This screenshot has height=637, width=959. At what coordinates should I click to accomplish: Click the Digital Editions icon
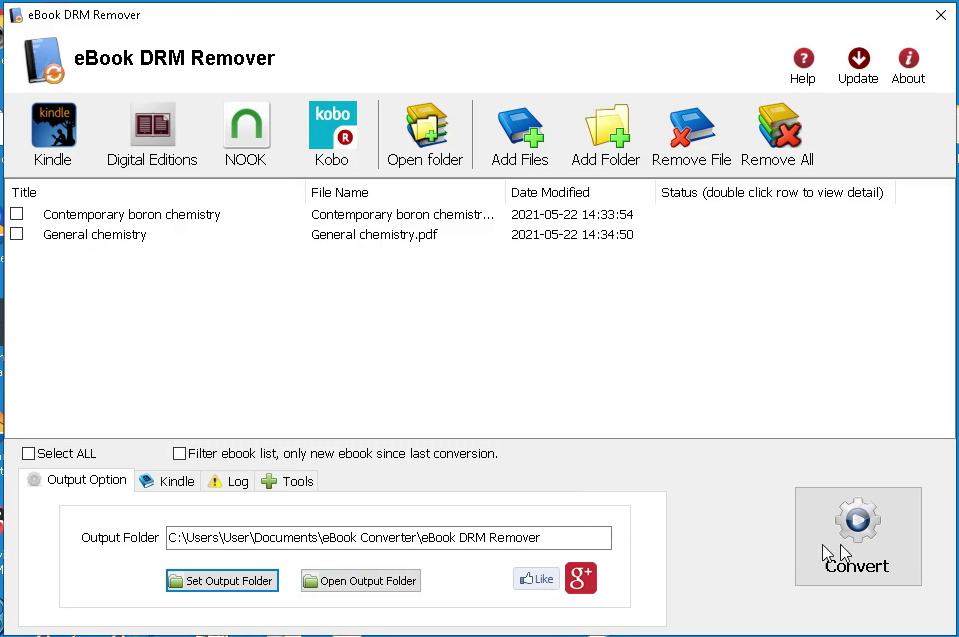pos(152,125)
